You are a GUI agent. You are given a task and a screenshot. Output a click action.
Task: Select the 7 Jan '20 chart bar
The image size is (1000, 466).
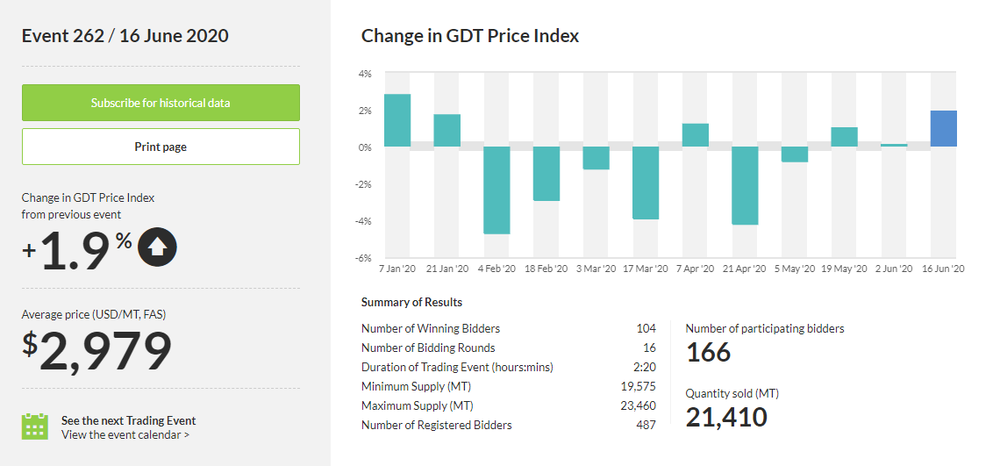tap(398, 121)
